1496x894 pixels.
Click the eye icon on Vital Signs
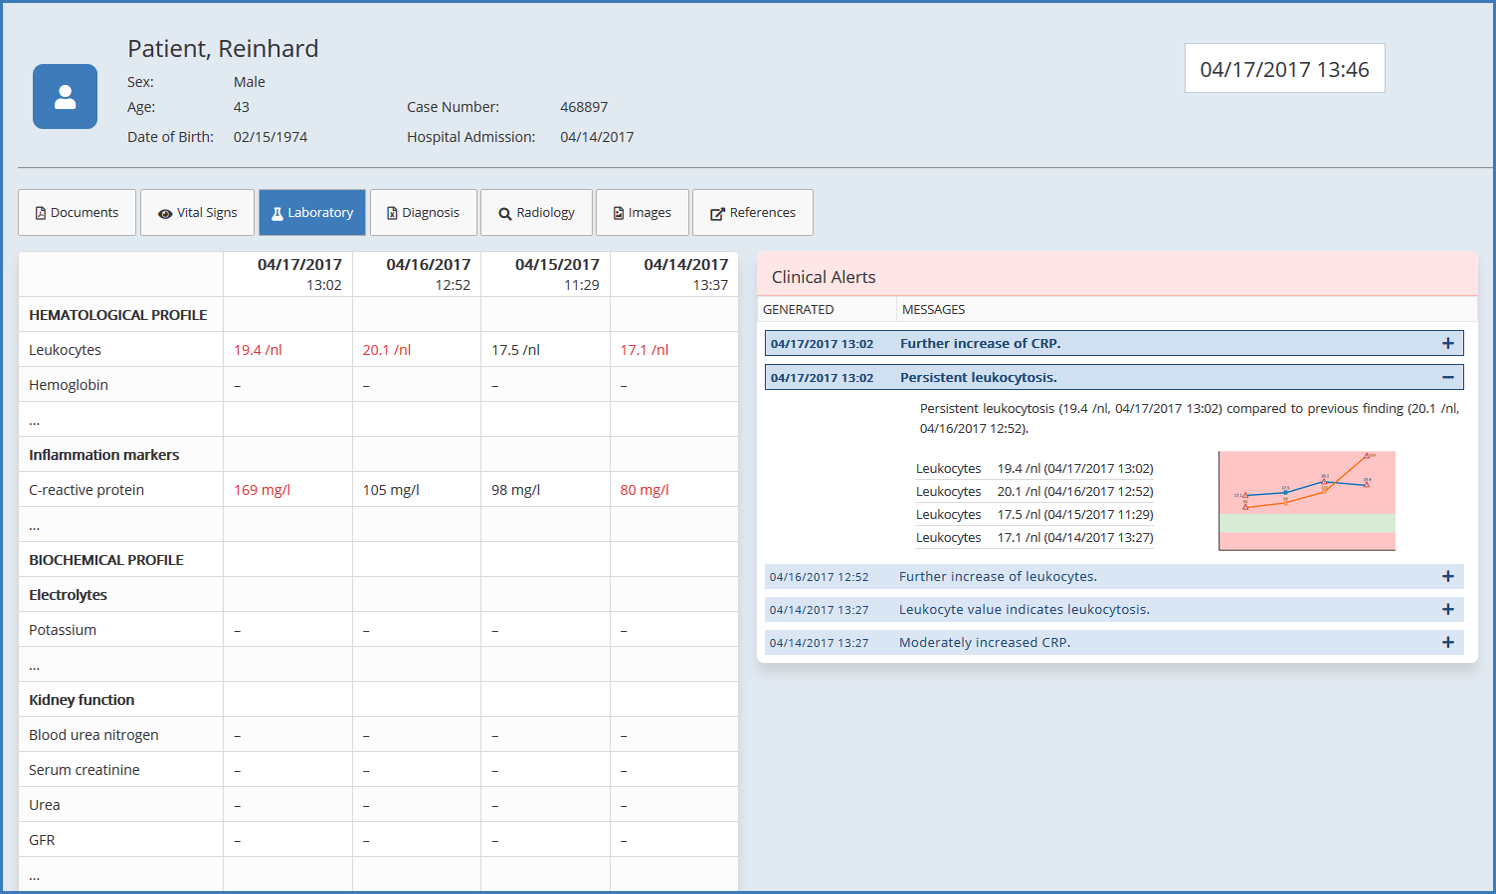click(x=165, y=213)
